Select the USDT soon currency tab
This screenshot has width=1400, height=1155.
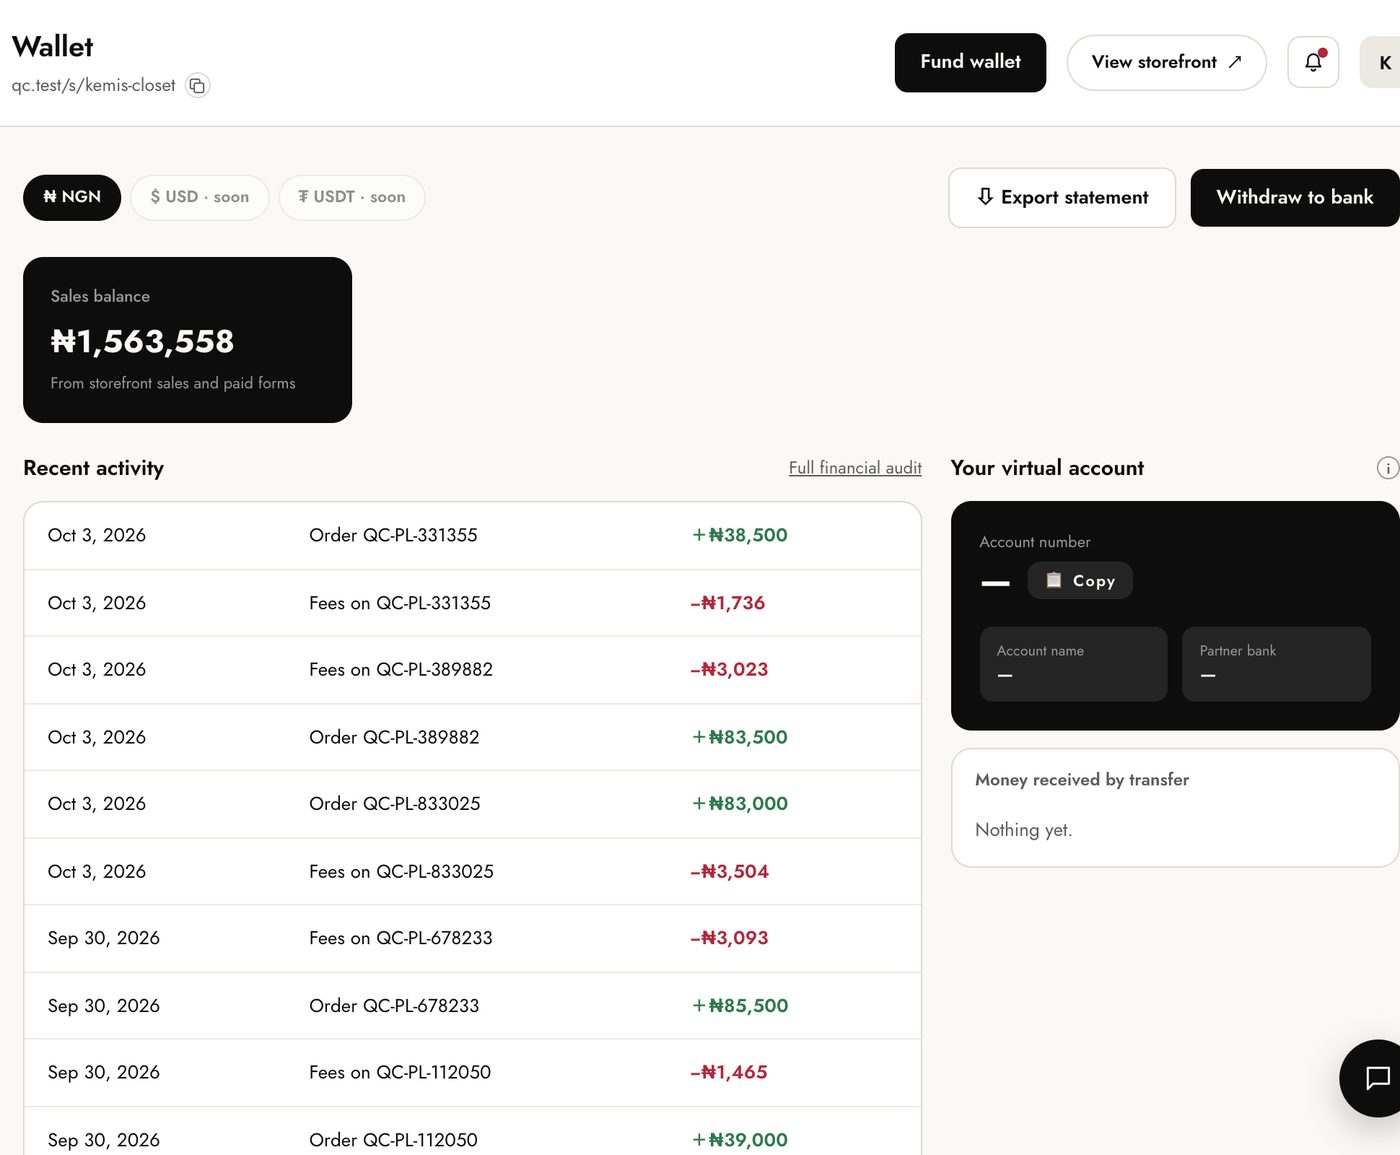(x=352, y=197)
